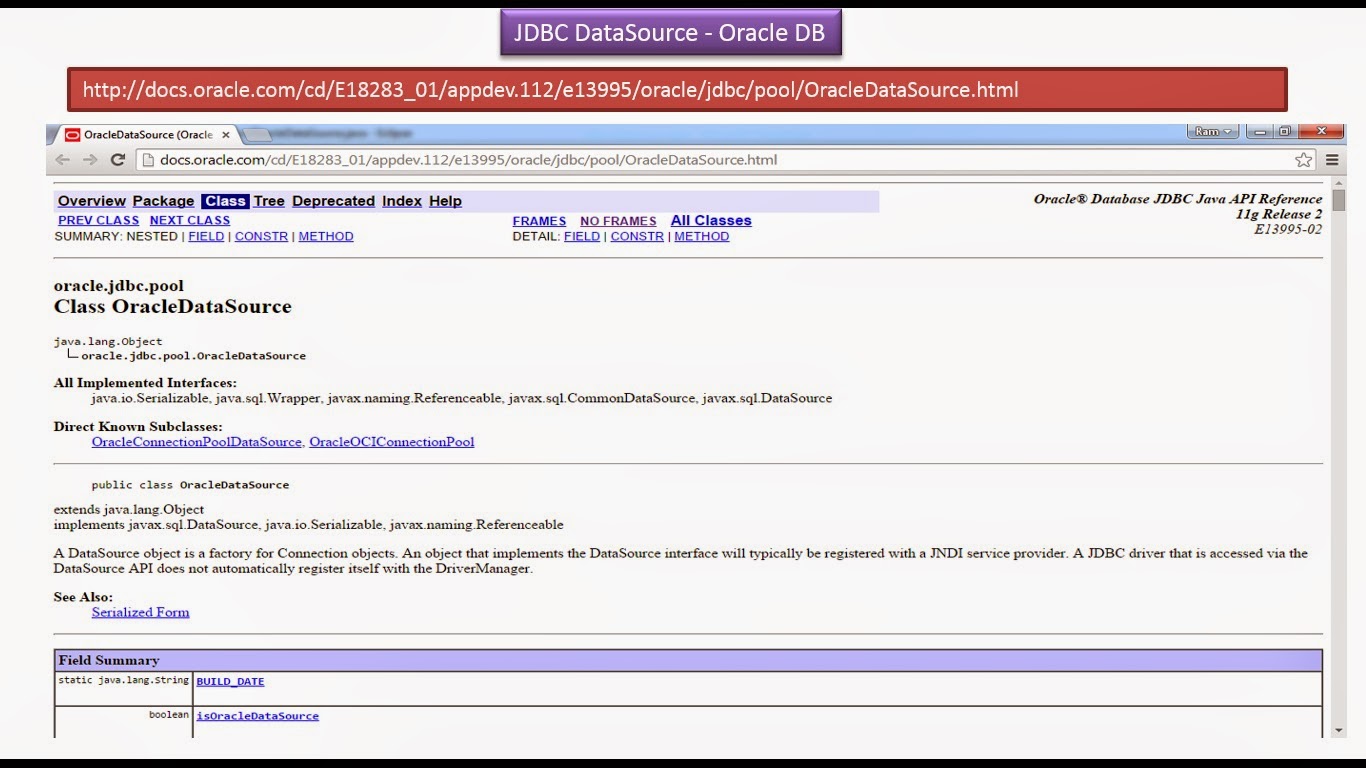Click the page vertical scrollbar thumb
The image size is (1366, 768).
pos(1339,200)
